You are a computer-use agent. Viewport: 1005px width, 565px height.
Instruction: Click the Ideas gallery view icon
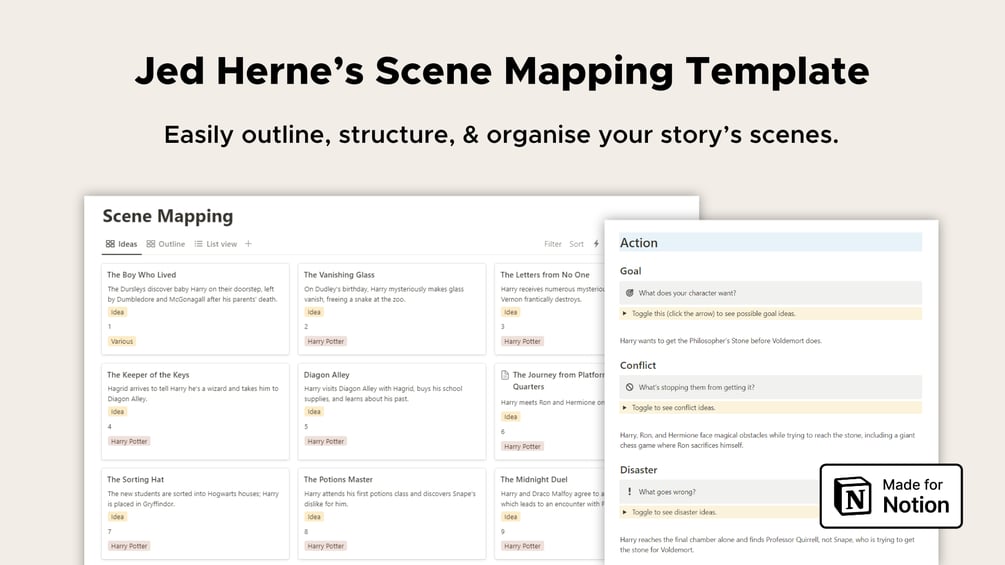click(110, 244)
